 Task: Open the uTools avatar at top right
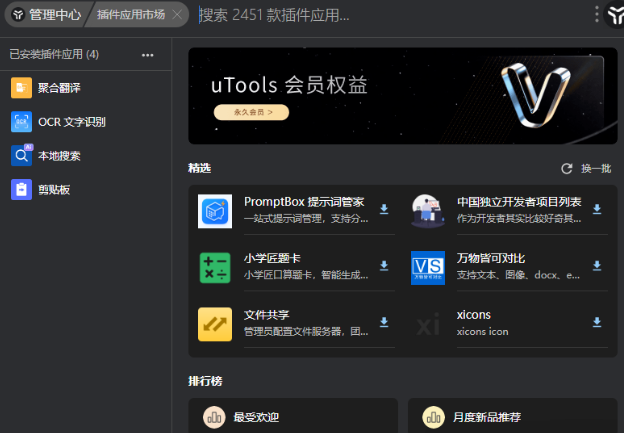point(614,15)
